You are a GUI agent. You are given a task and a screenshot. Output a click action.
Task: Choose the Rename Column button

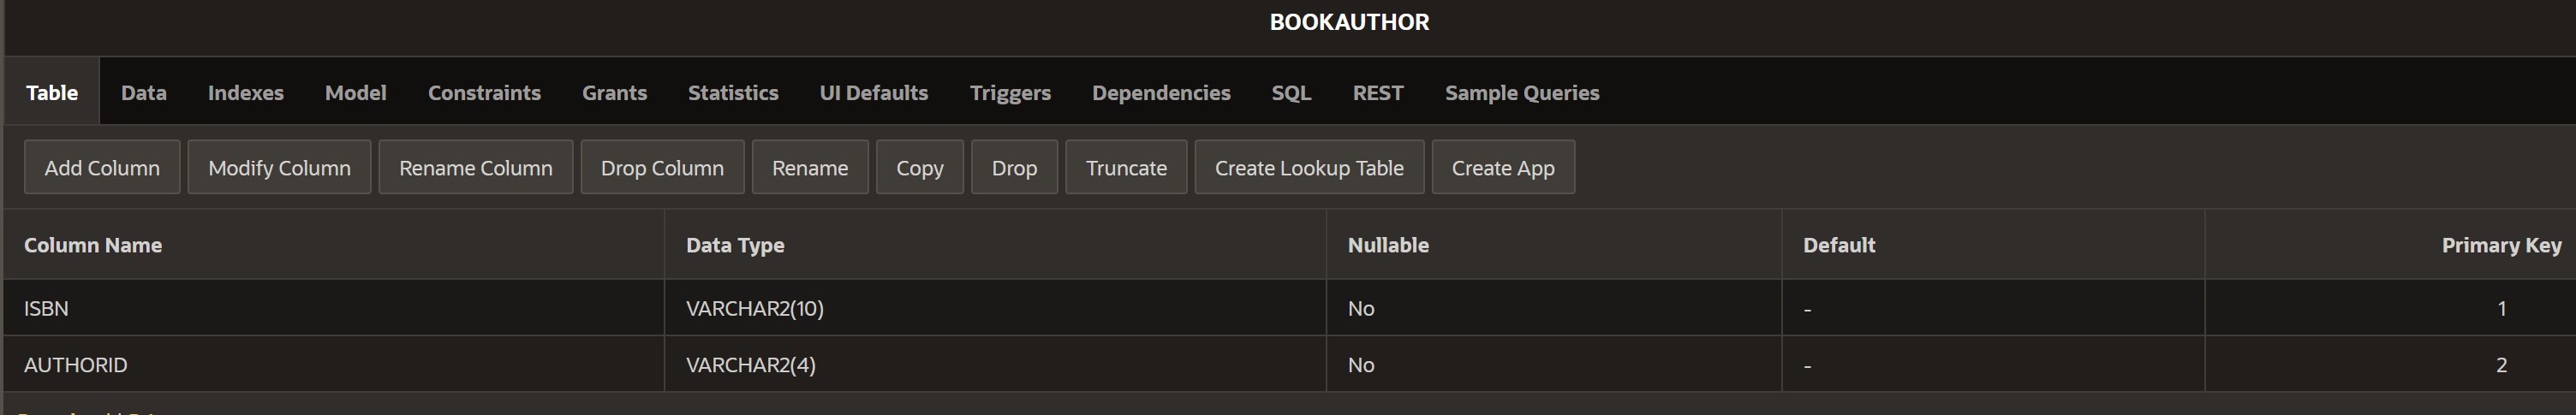click(476, 167)
